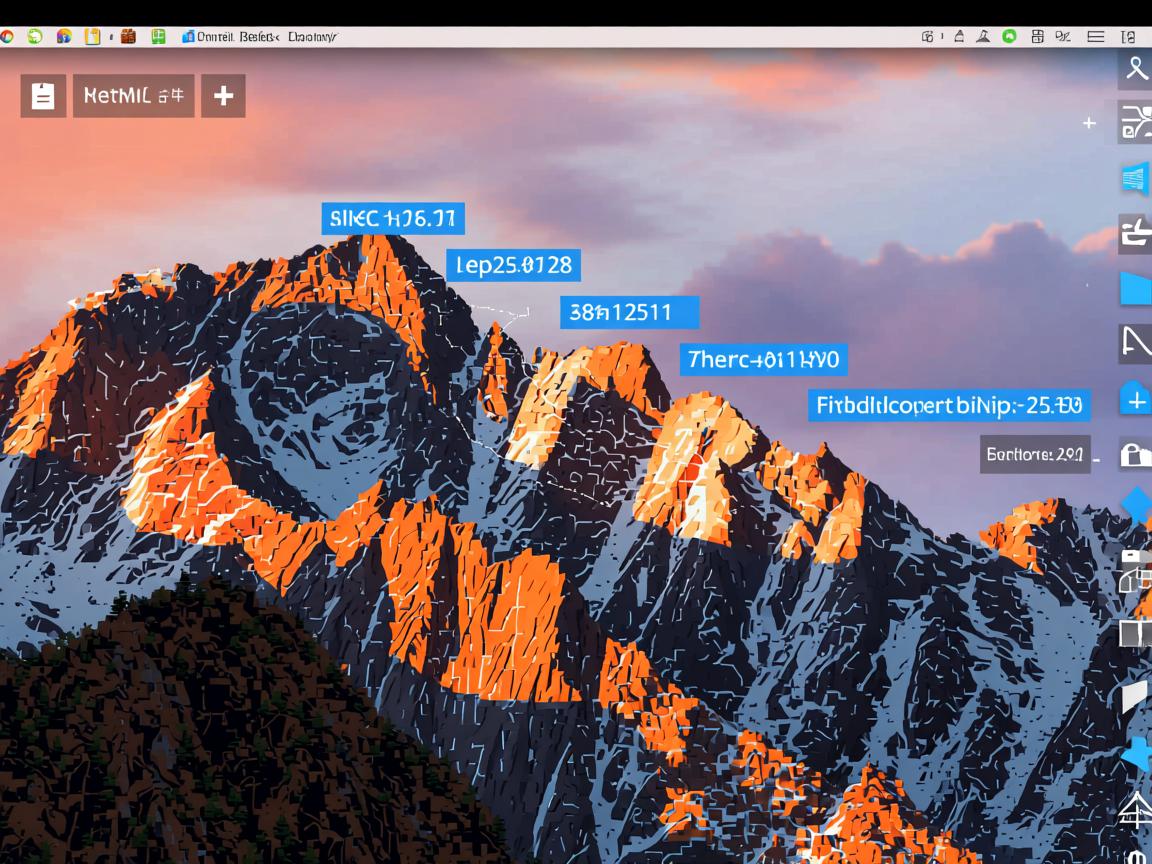This screenshot has width=1152, height=864.
Task: Click the long blue 'Fixbdltlcopert' label
Action: (x=948, y=405)
